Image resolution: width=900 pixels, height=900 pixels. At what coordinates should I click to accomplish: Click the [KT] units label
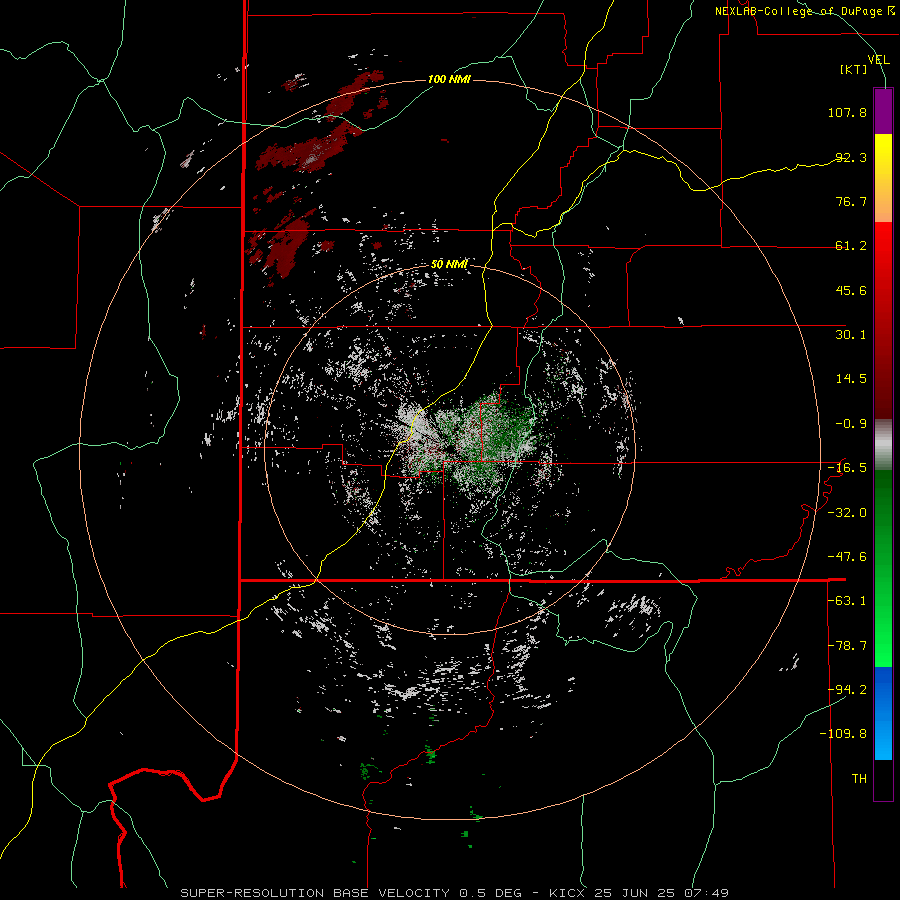point(854,69)
